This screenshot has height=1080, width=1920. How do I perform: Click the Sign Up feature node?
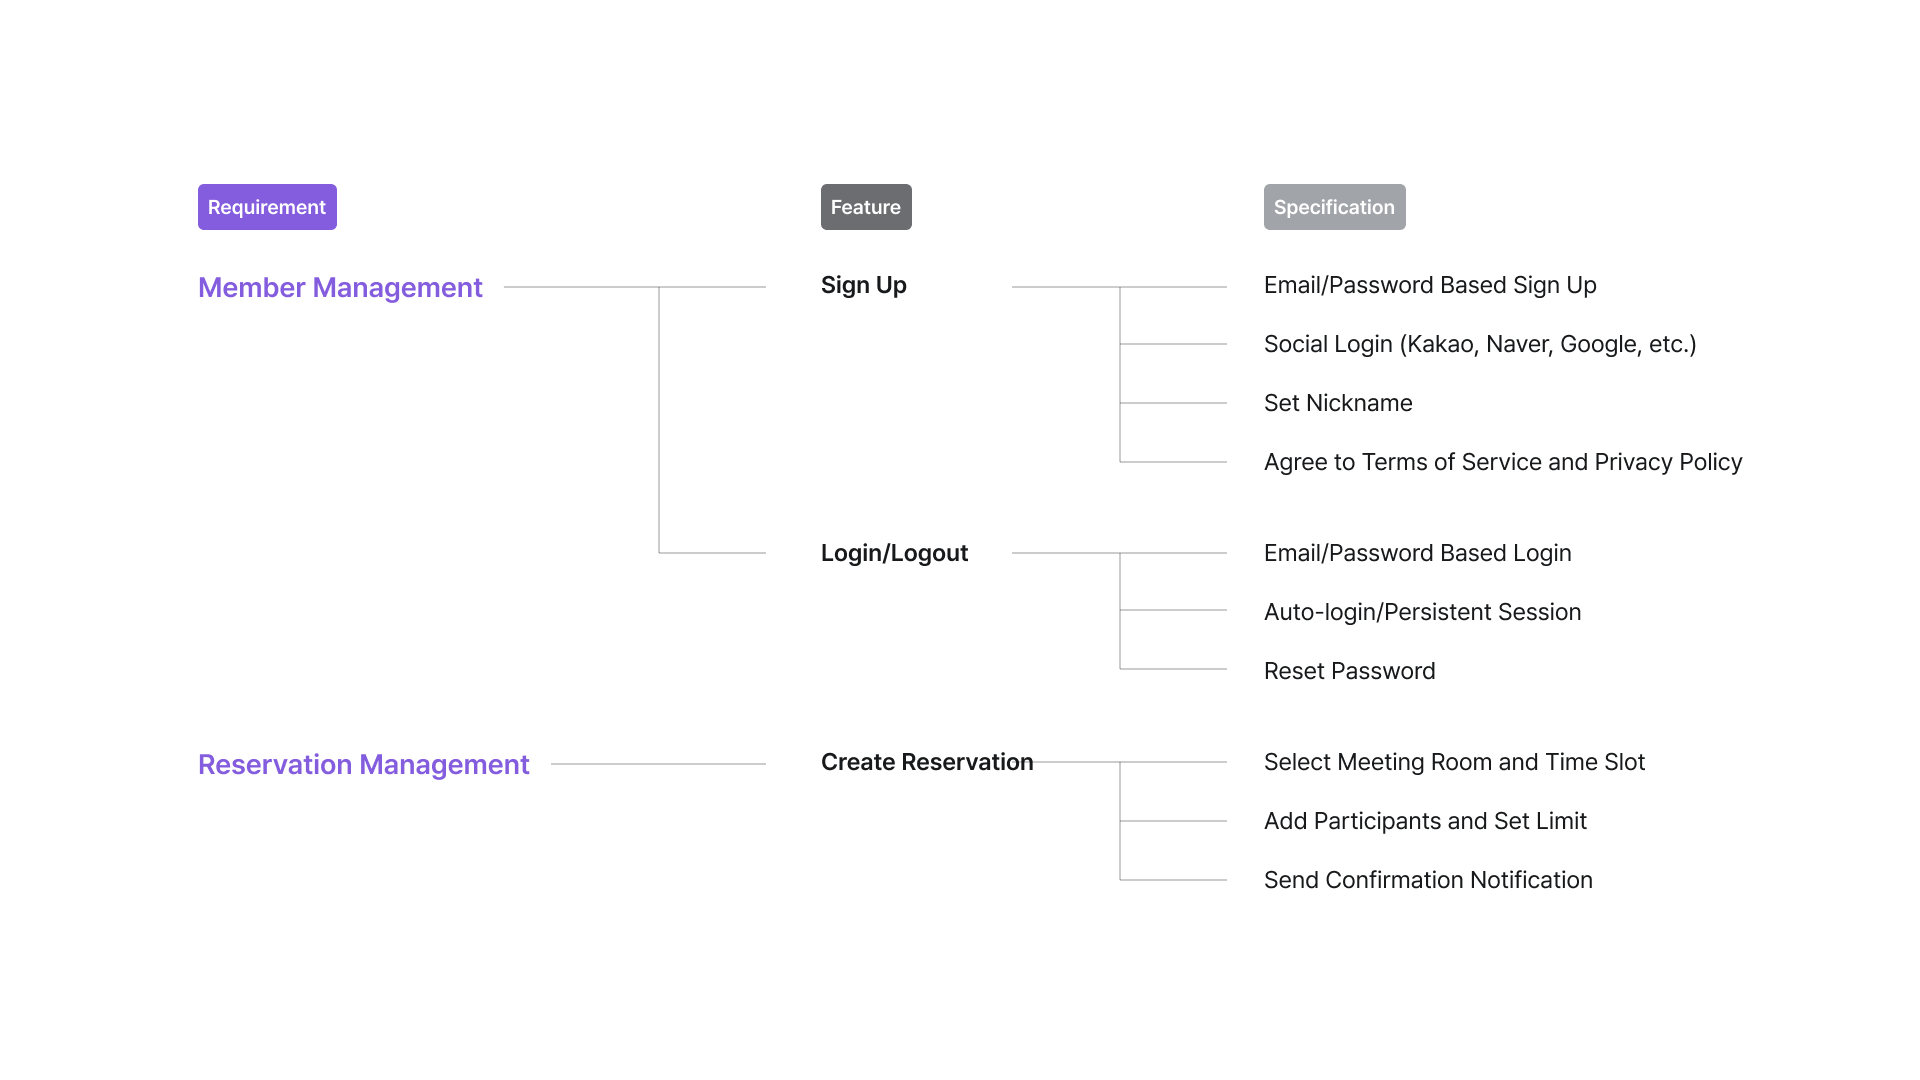(863, 286)
